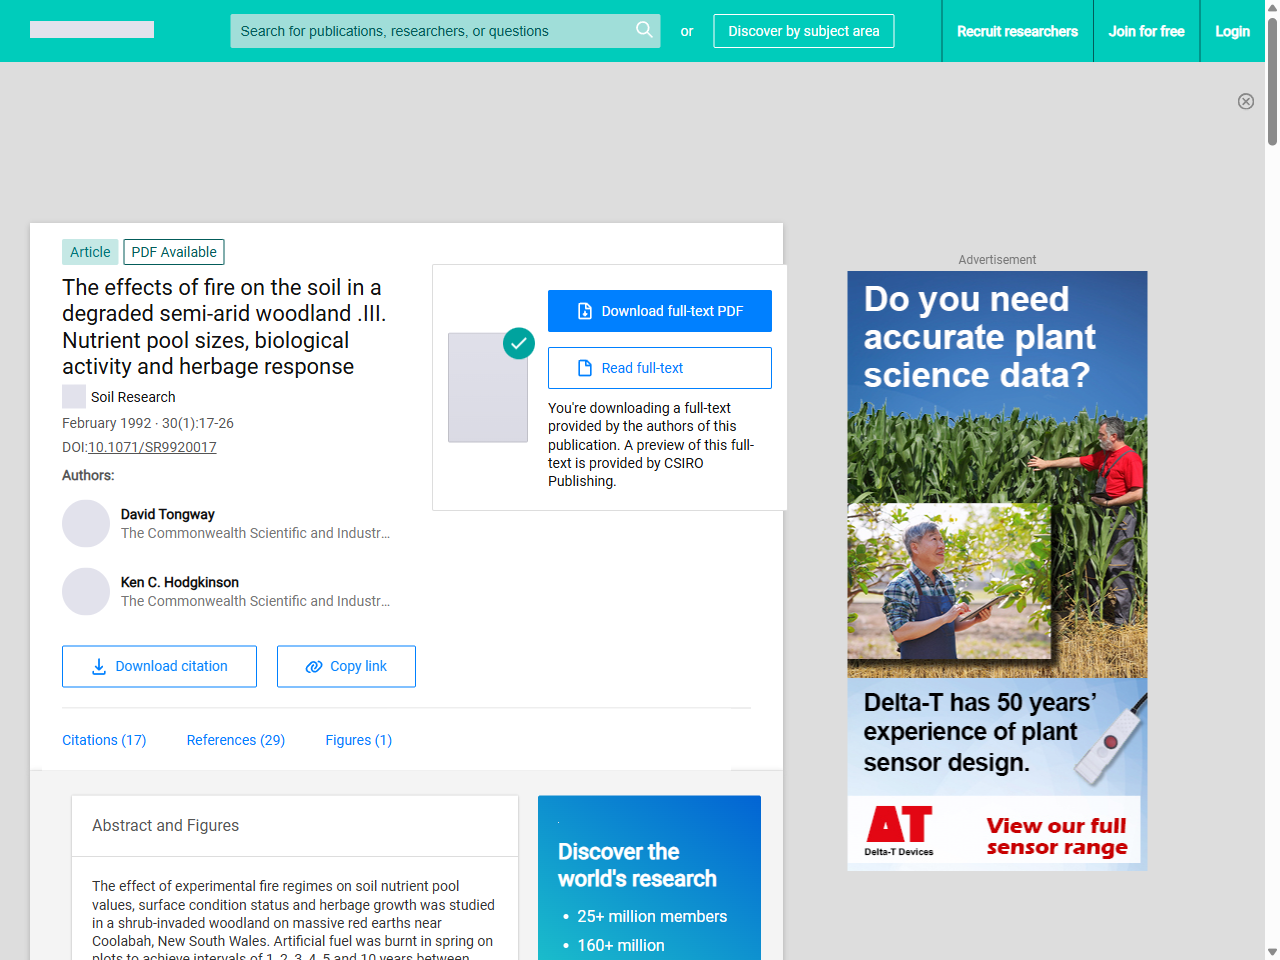Click Login in the top bar
Viewport: 1280px width, 960px height.
pos(1232,31)
